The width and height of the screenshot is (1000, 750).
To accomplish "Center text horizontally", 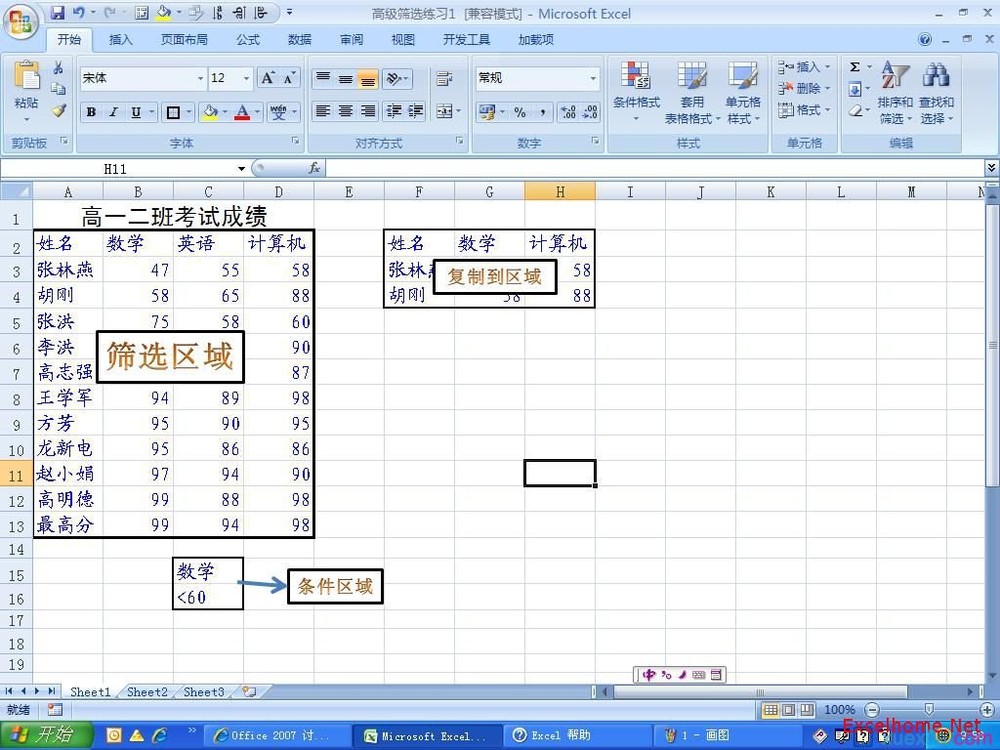I will [346, 111].
